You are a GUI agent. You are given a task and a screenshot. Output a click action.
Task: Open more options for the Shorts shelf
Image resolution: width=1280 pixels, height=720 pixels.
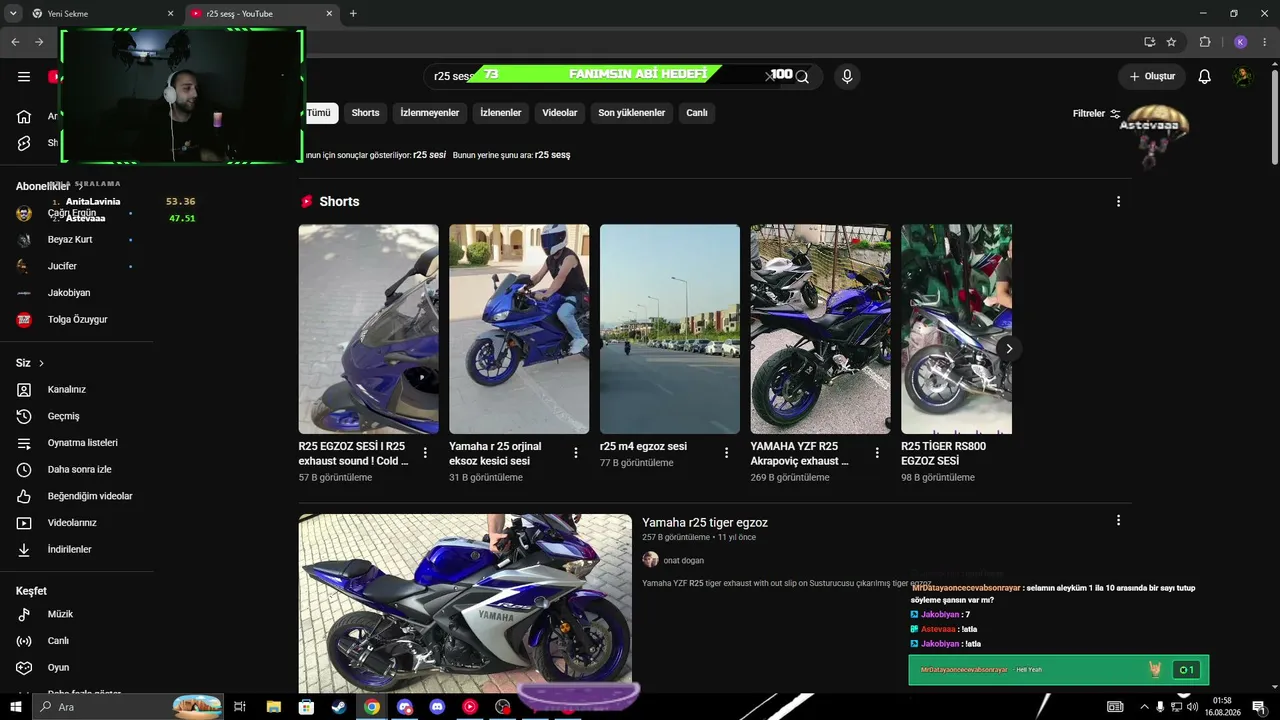(x=1118, y=201)
